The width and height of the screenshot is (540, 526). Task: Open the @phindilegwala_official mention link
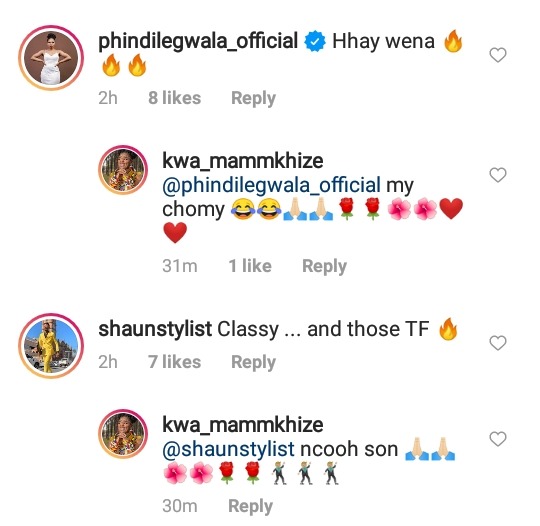[x=271, y=185]
